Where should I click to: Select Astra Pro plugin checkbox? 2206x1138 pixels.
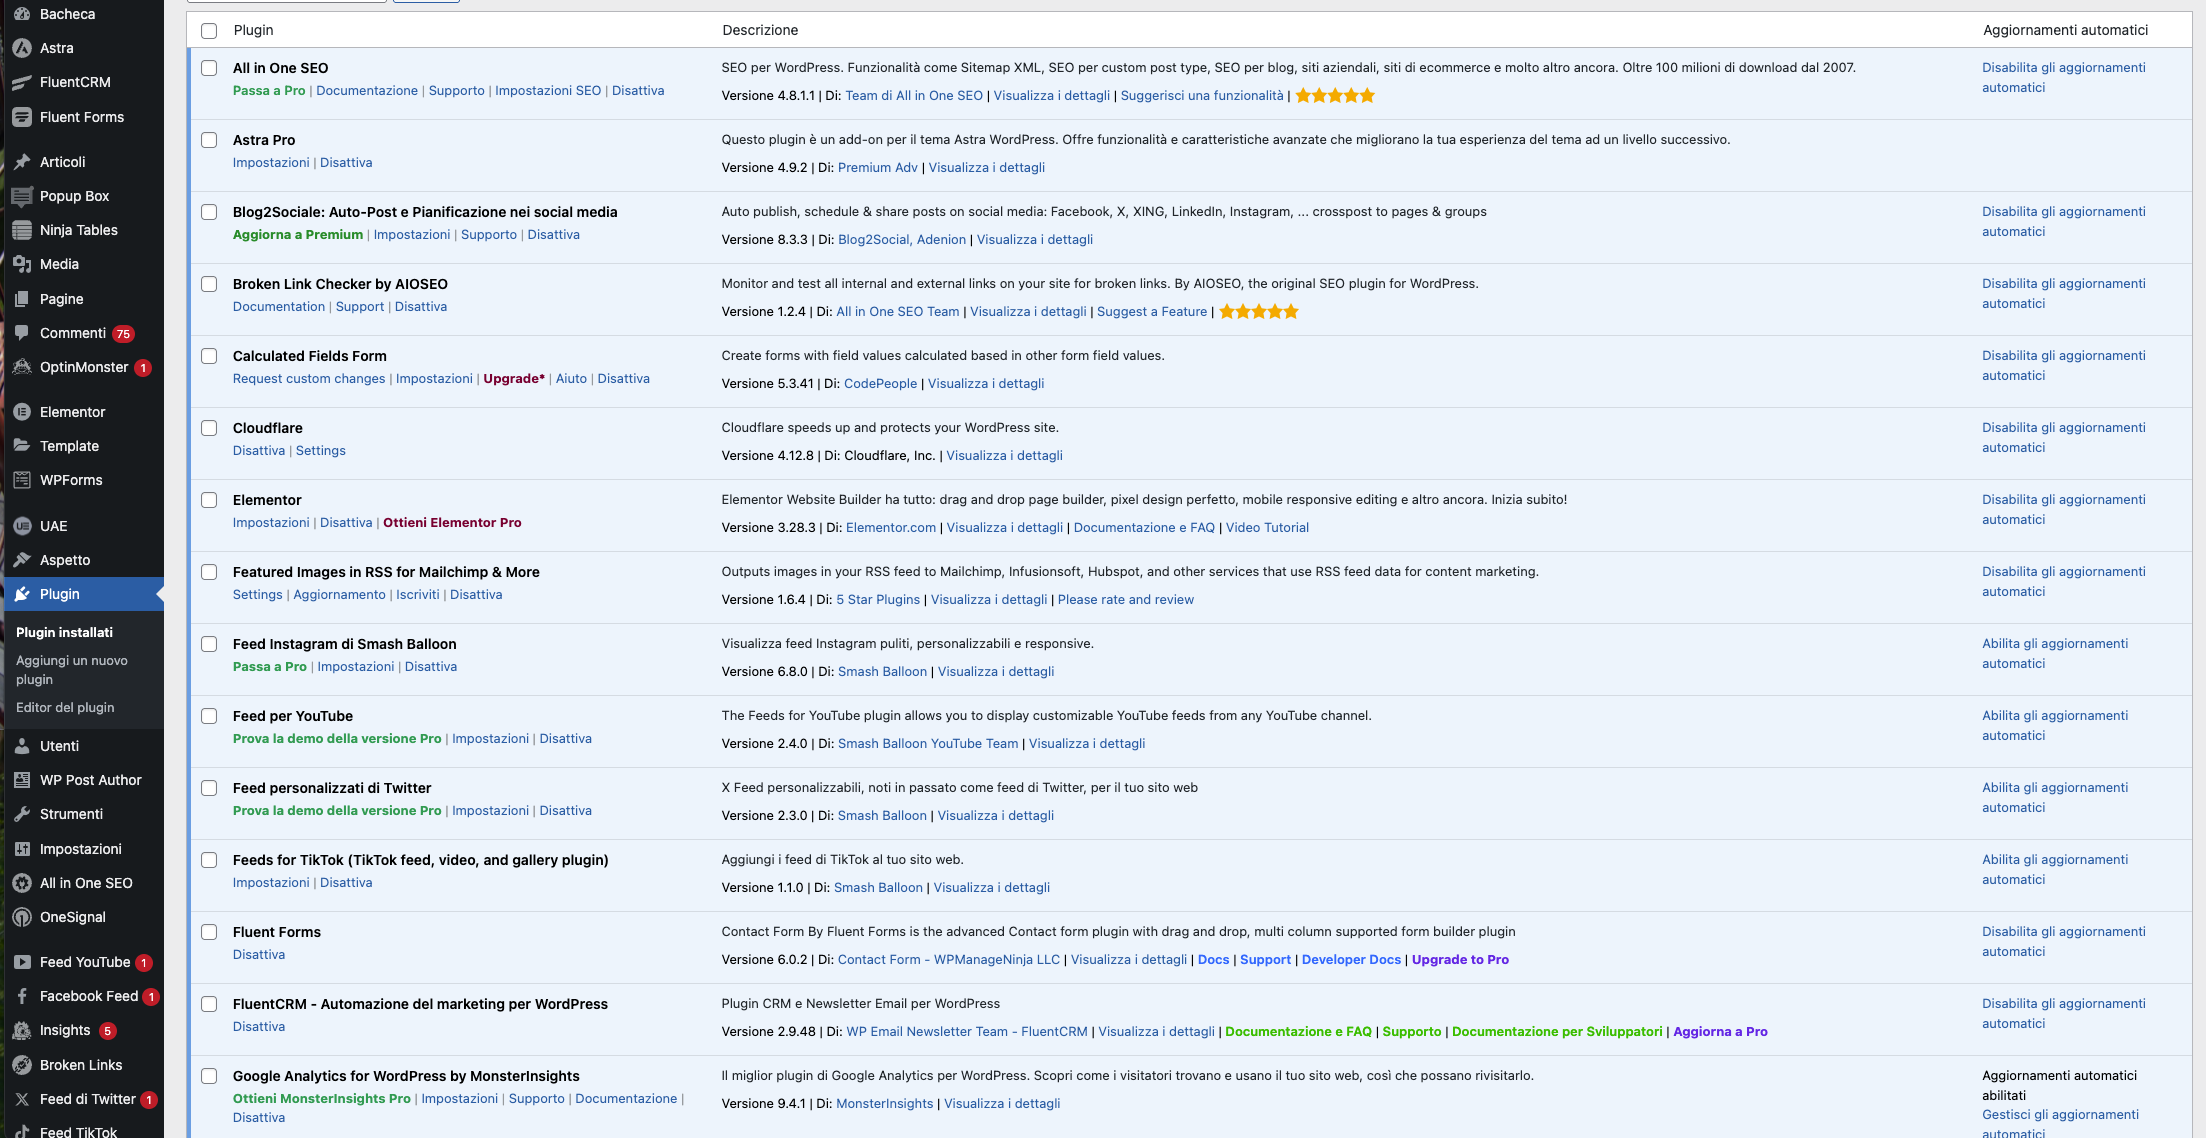click(209, 140)
